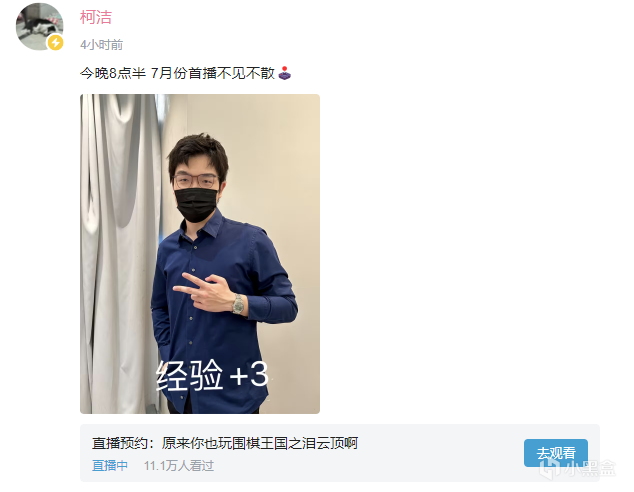Image resolution: width=634 pixels, height=492 pixels.
Task: Click the 小黑盒 watermark logo icon
Action: 549,468
